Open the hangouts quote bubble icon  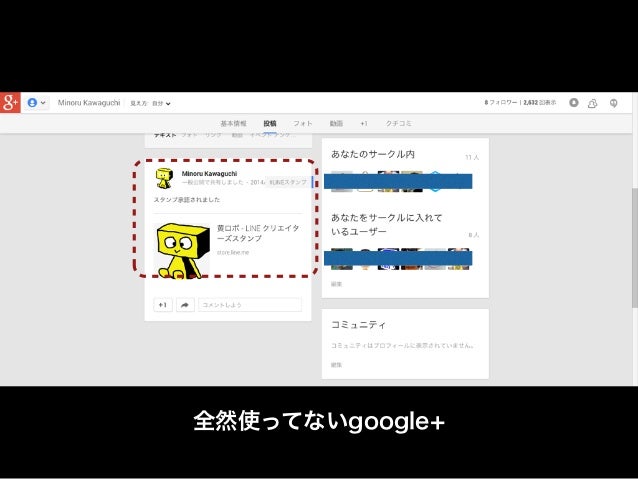pyautogui.click(x=614, y=103)
